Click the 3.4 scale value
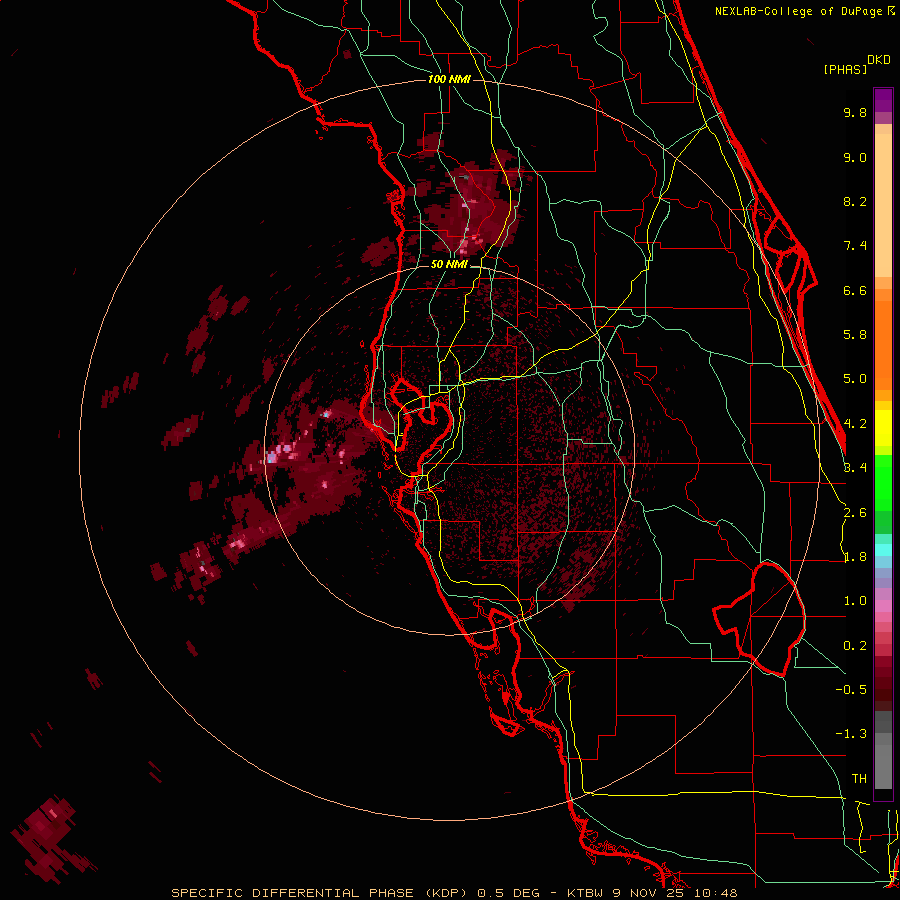The image size is (900, 900). click(855, 467)
